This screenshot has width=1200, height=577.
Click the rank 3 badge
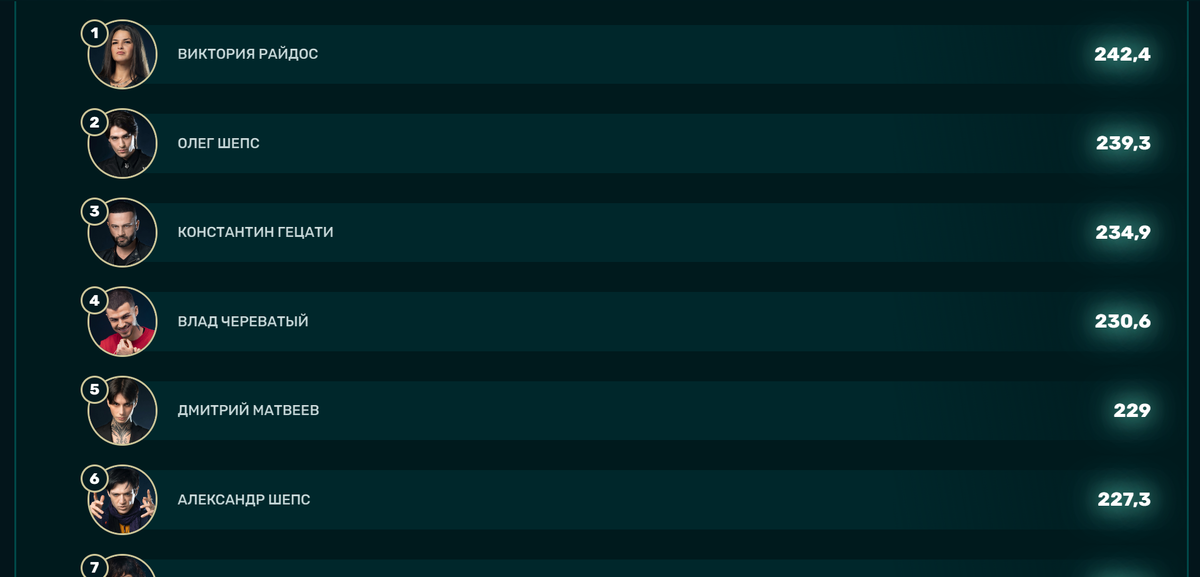click(95, 211)
